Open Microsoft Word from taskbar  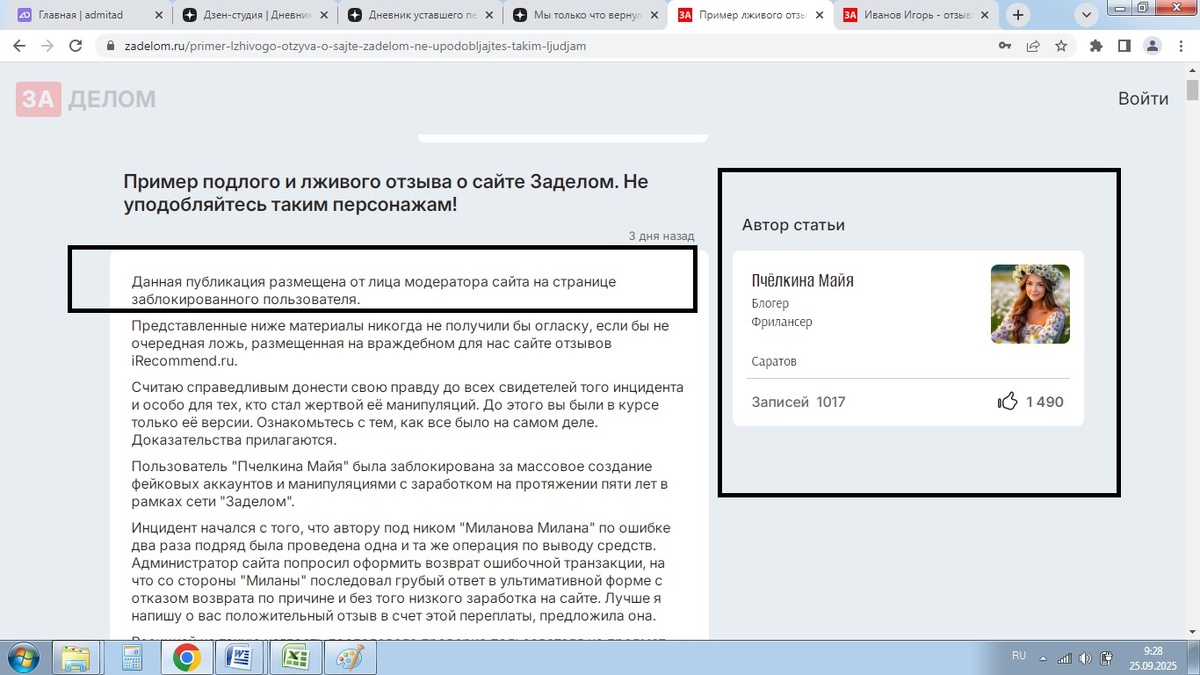[240, 658]
